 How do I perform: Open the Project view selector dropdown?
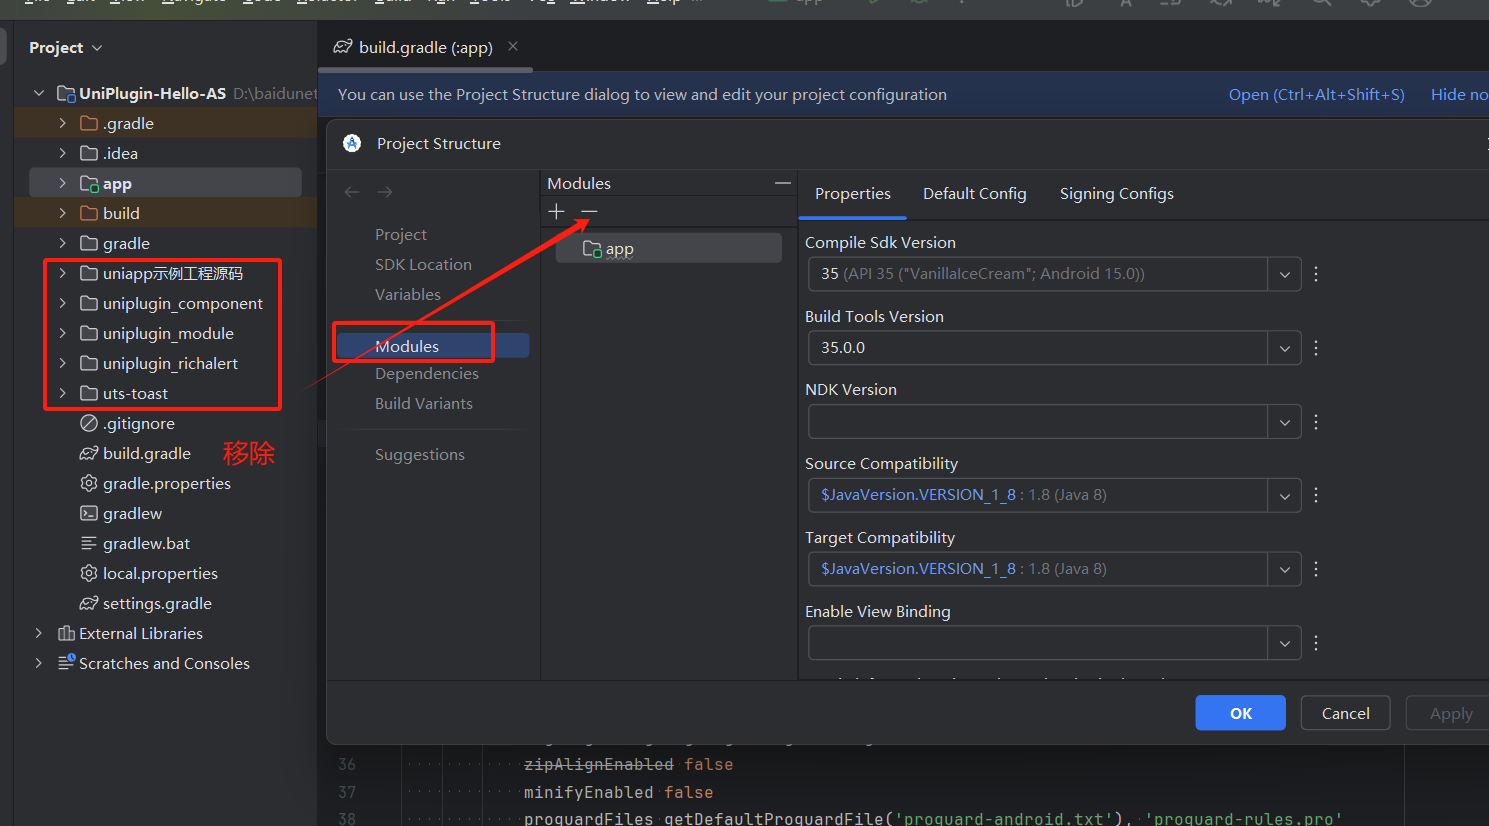pos(66,47)
